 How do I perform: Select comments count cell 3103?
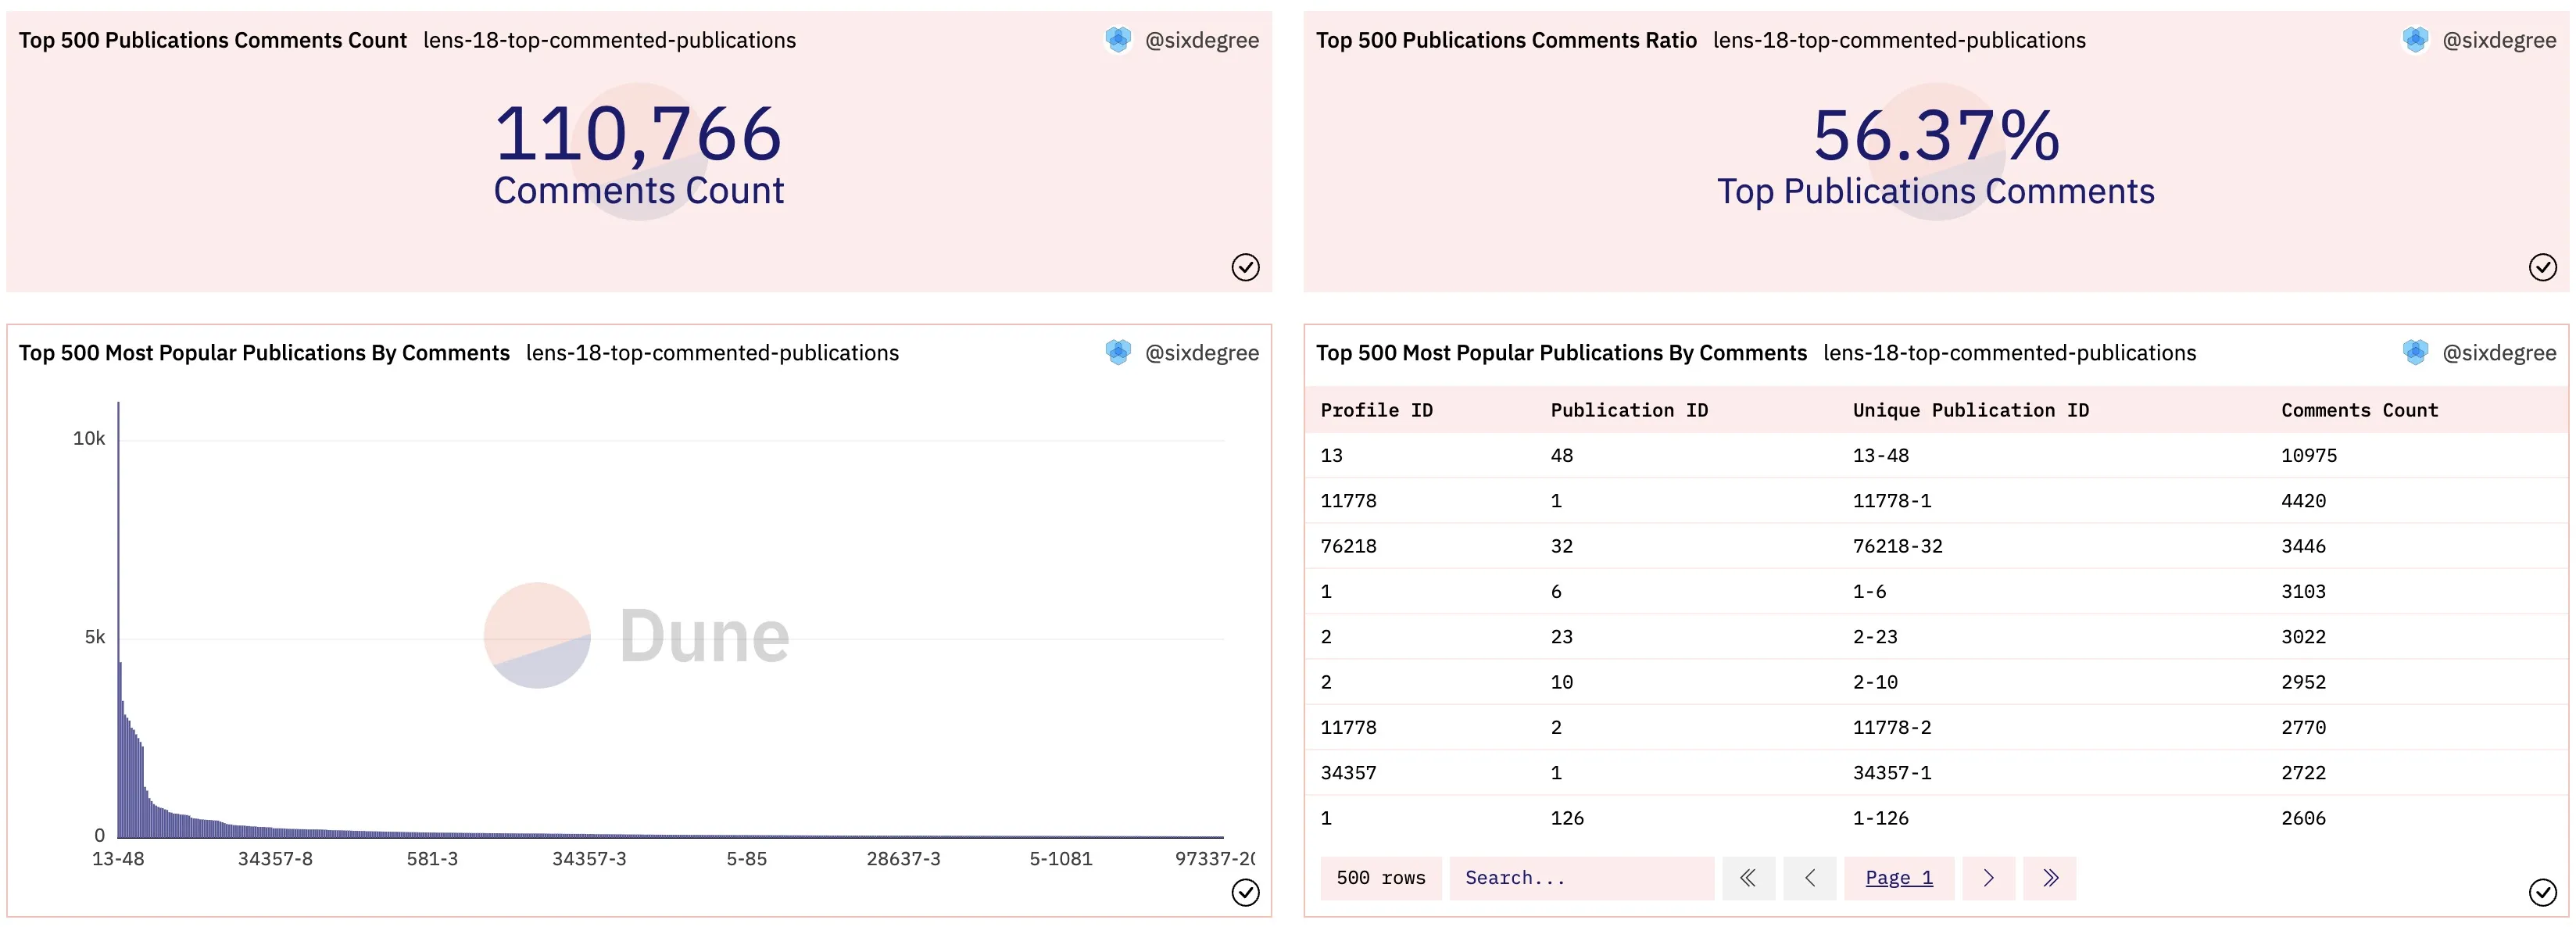(x=2303, y=592)
